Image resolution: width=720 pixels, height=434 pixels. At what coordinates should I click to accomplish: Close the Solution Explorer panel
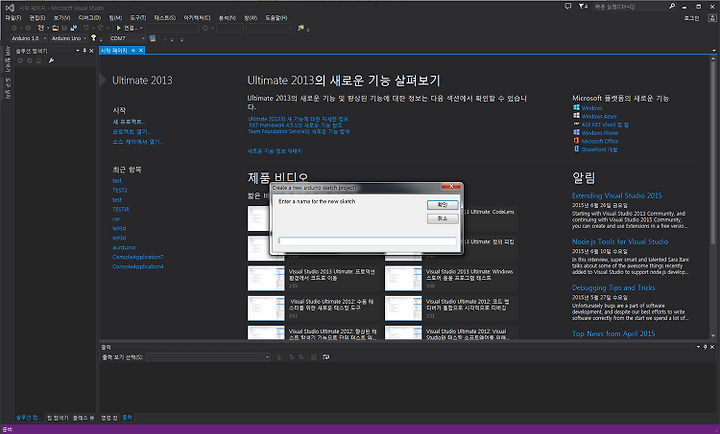click(x=91, y=51)
